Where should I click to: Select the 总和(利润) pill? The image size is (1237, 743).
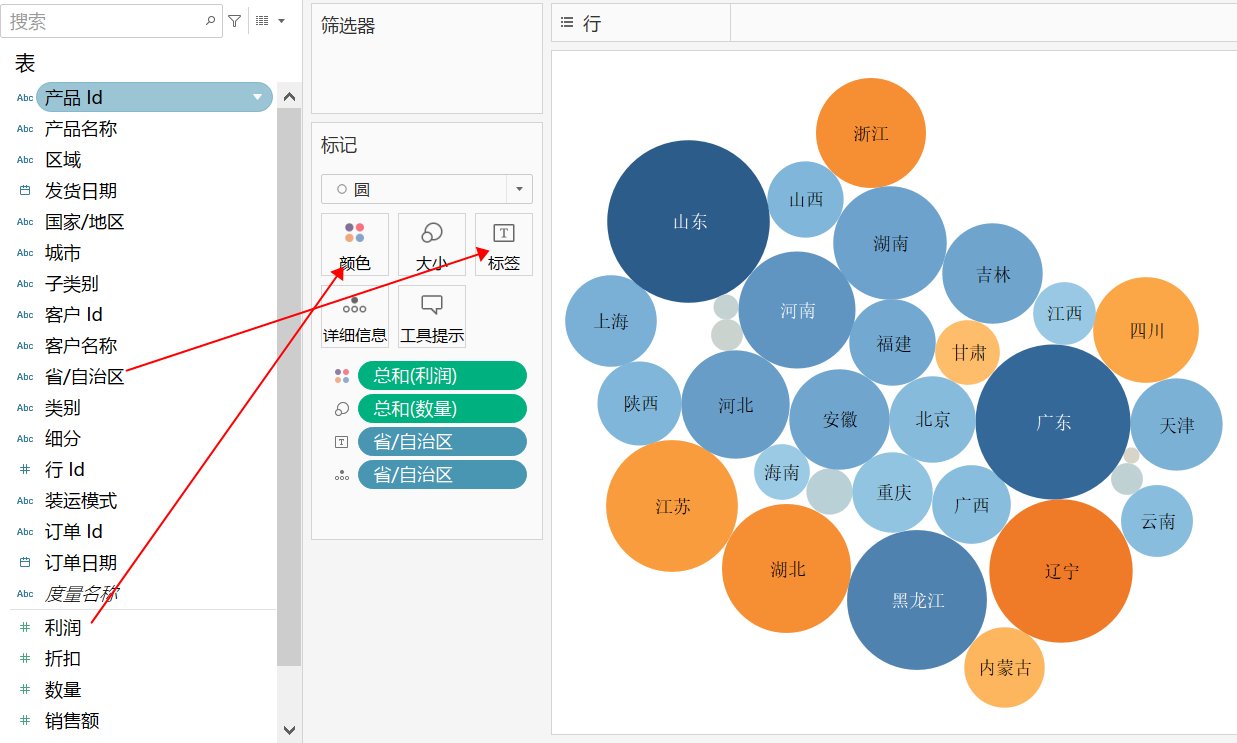point(442,376)
